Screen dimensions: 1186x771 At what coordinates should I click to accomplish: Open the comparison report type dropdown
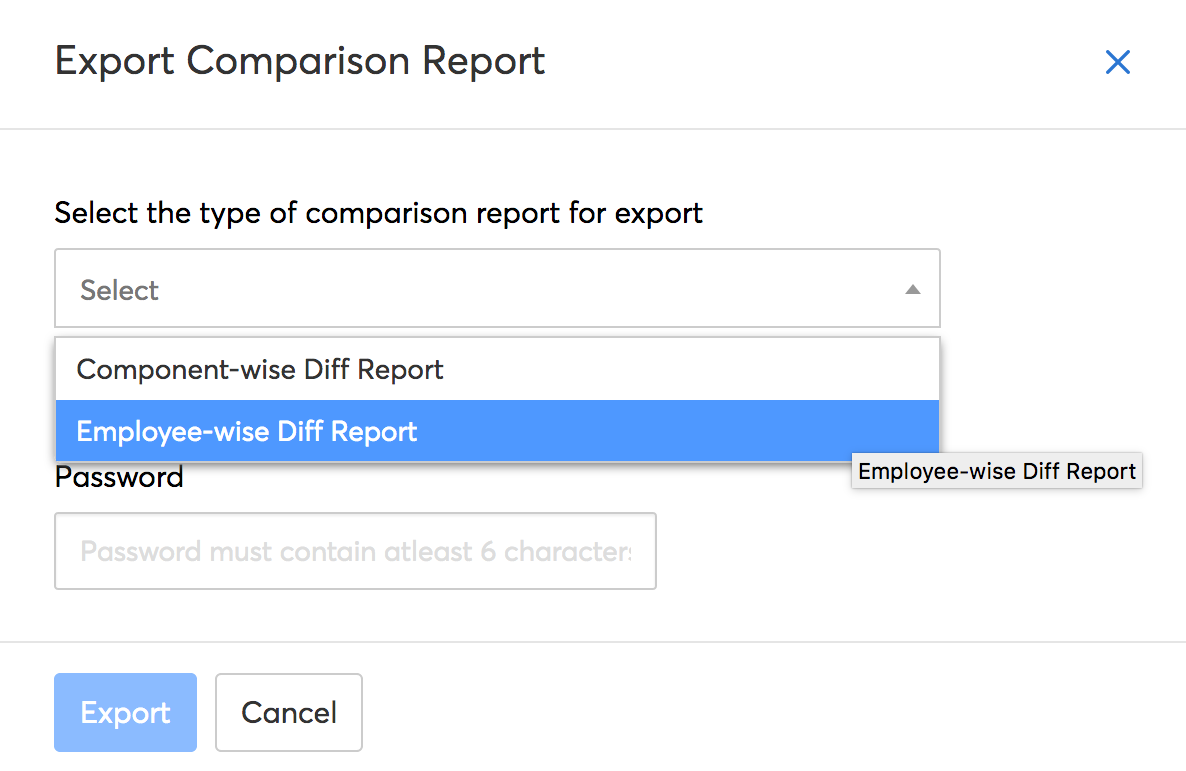[x=497, y=288]
